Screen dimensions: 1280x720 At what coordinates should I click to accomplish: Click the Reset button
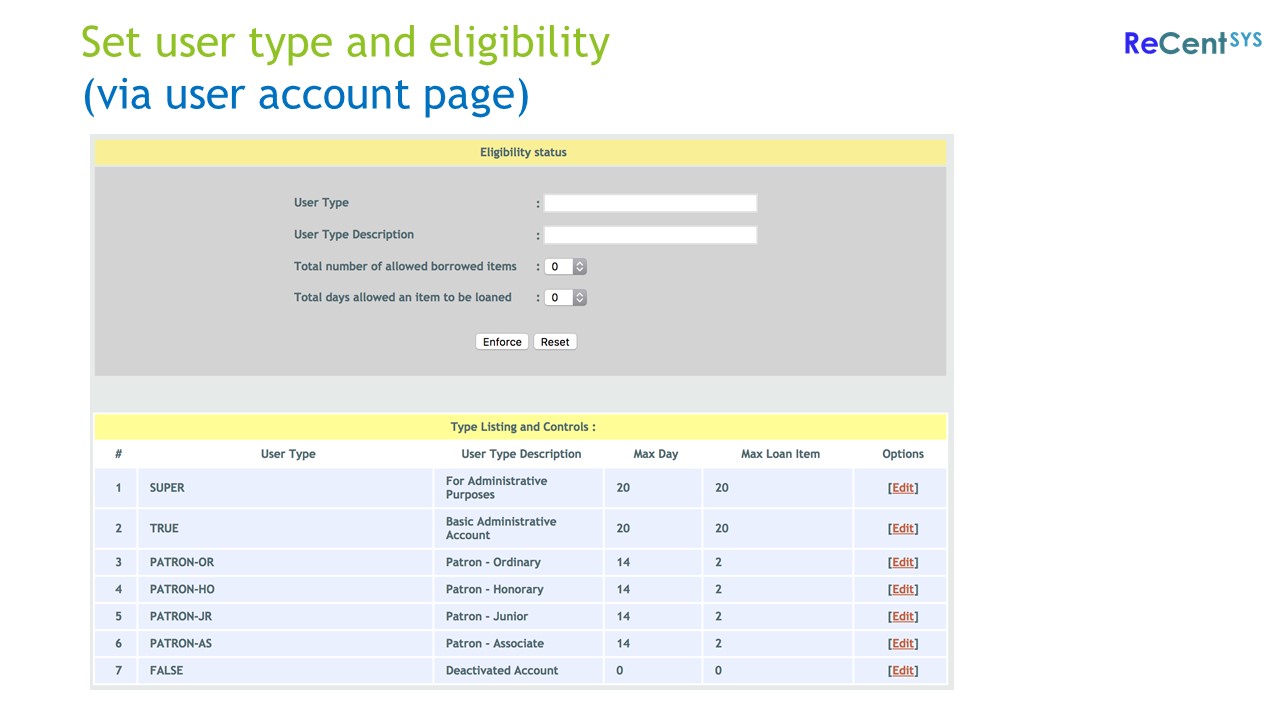[x=555, y=342]
